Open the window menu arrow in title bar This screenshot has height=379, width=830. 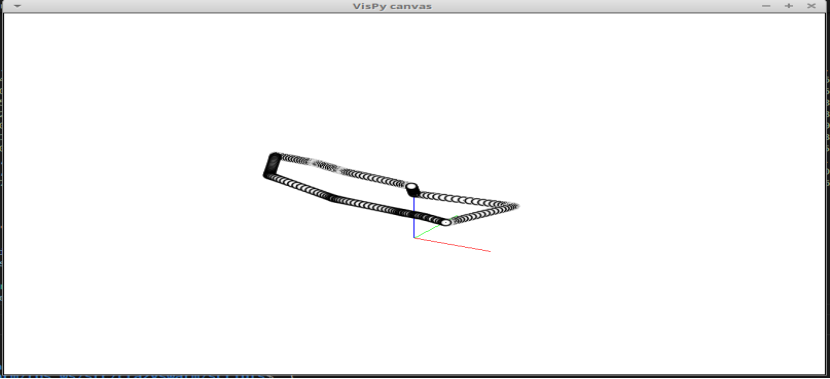(x=17, y=6)
